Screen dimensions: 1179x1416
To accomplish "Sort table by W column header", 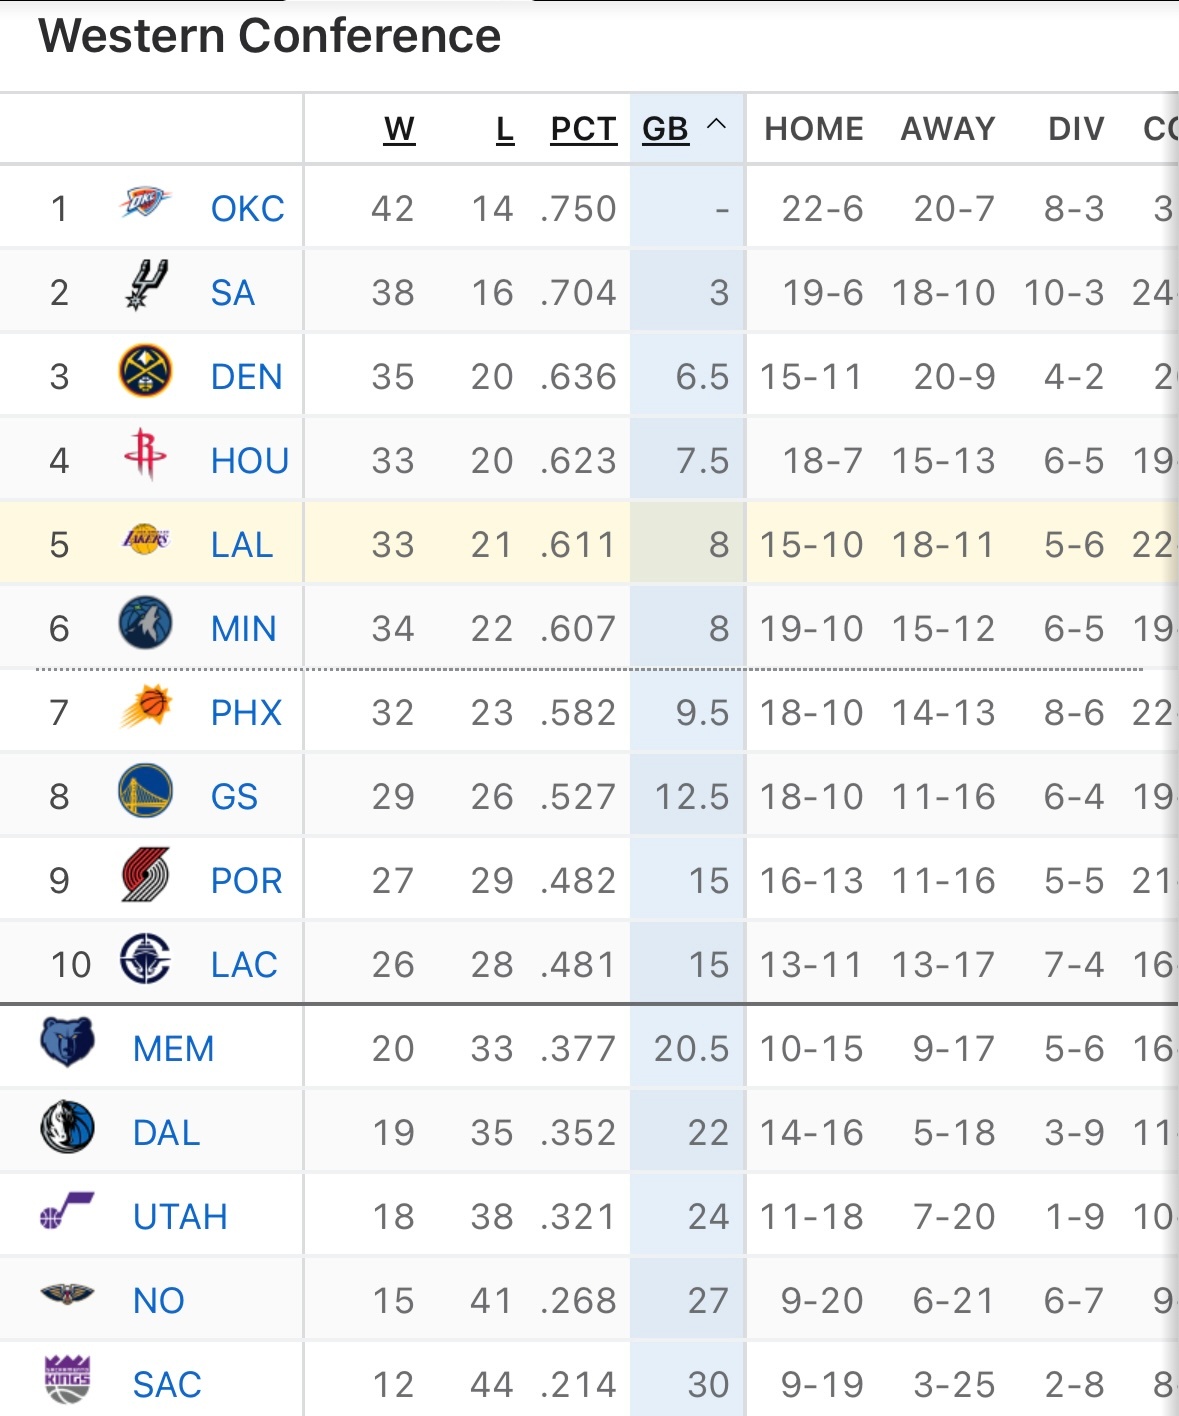I will pos(399,129).
